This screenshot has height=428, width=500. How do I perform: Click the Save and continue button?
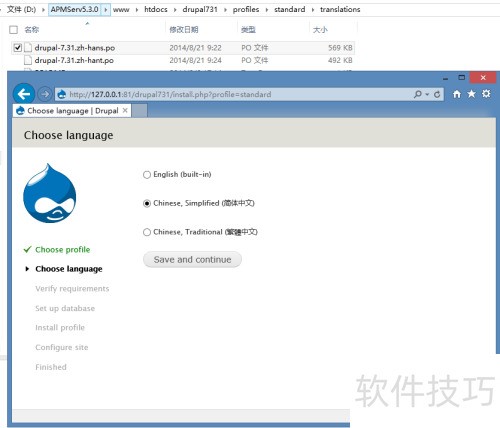coord(192,259)
